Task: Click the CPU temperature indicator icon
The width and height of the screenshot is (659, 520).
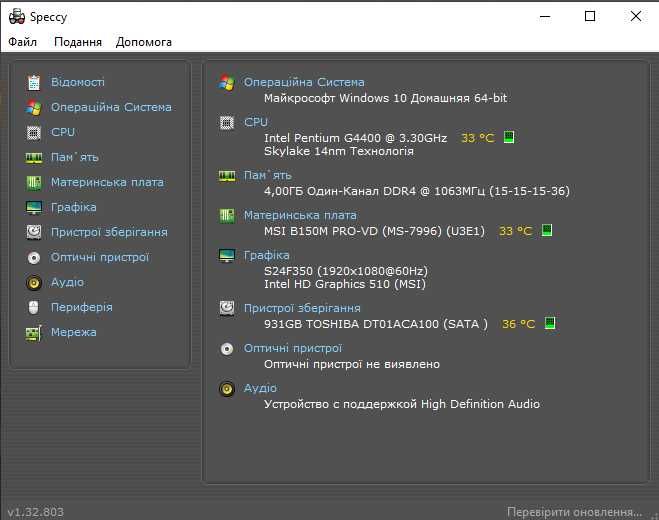Action: [509, 137]
